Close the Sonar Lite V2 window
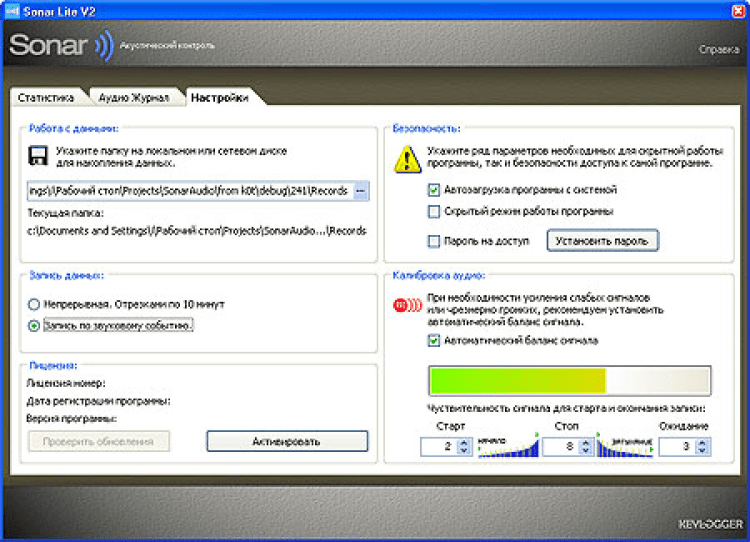Screen dimensions: 750x542 tap(739, 11)
